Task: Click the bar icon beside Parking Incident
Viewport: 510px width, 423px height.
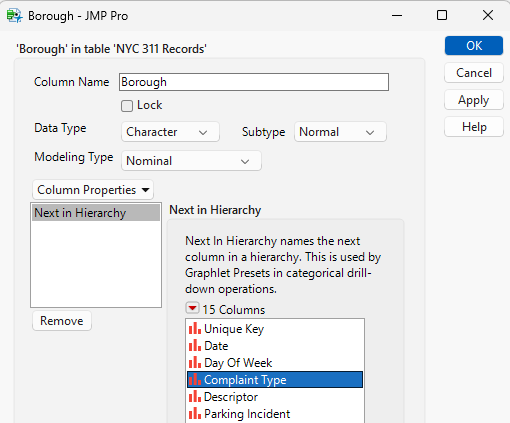Action: tap(195, 413)
